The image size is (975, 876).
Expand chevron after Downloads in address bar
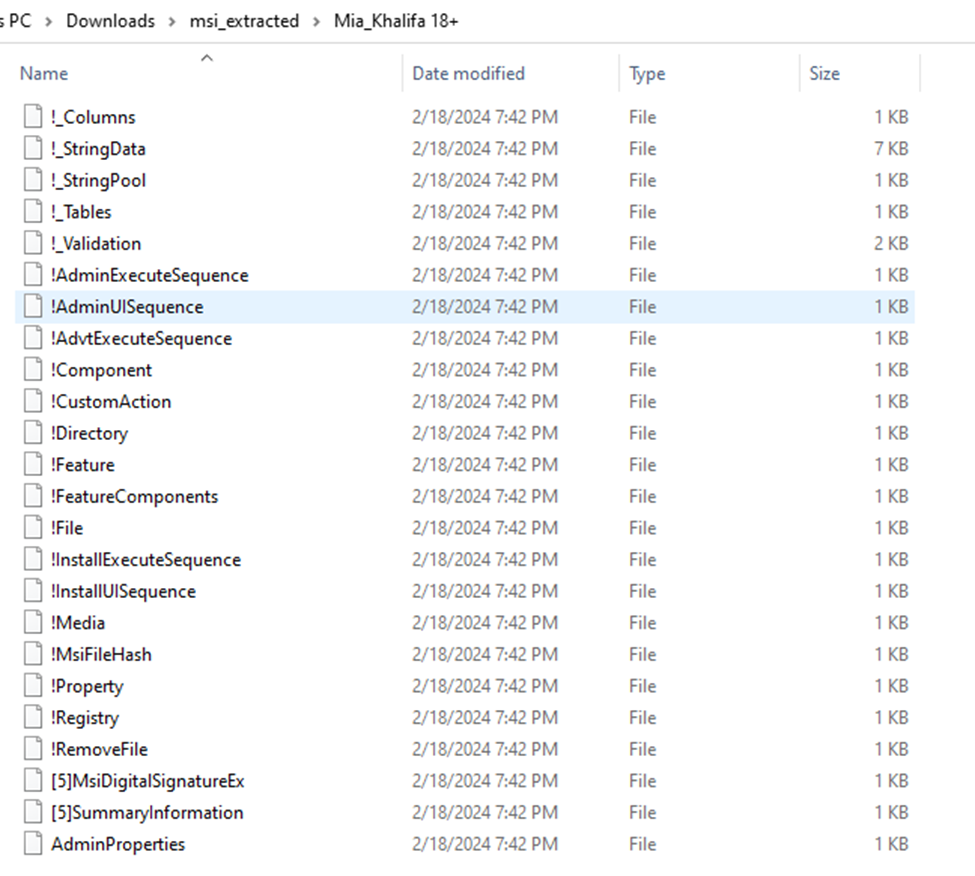pos(172,21)
